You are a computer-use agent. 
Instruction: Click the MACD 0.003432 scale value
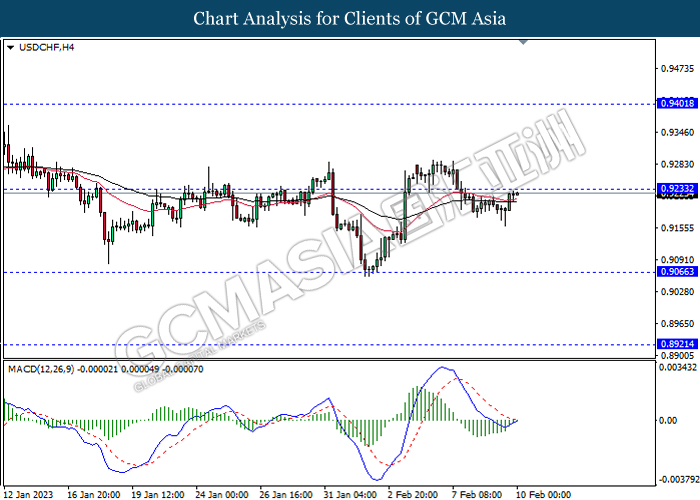pyautogui.click(x=678, y=367)
